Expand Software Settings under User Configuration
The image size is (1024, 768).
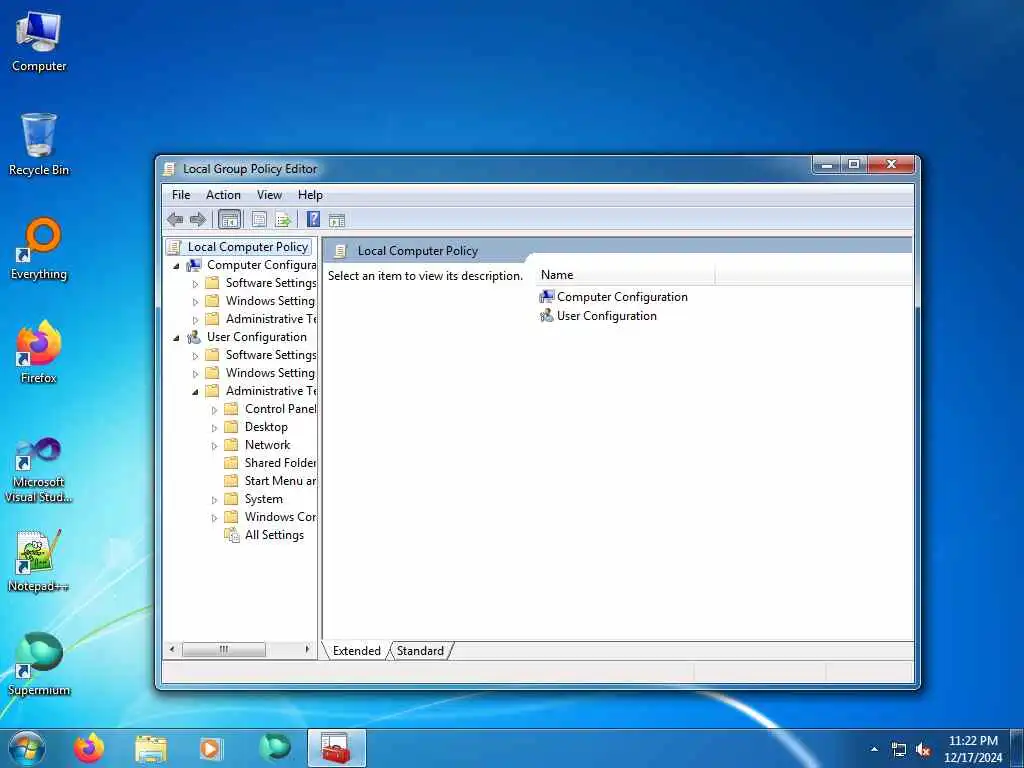click(x=195, y=356)
